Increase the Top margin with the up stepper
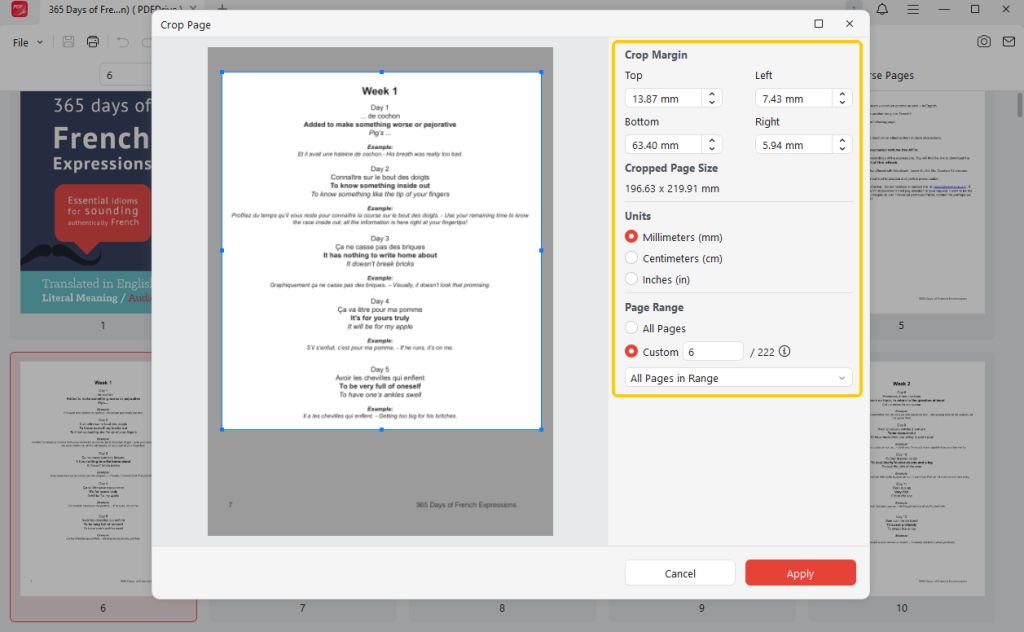 [711, 93]
